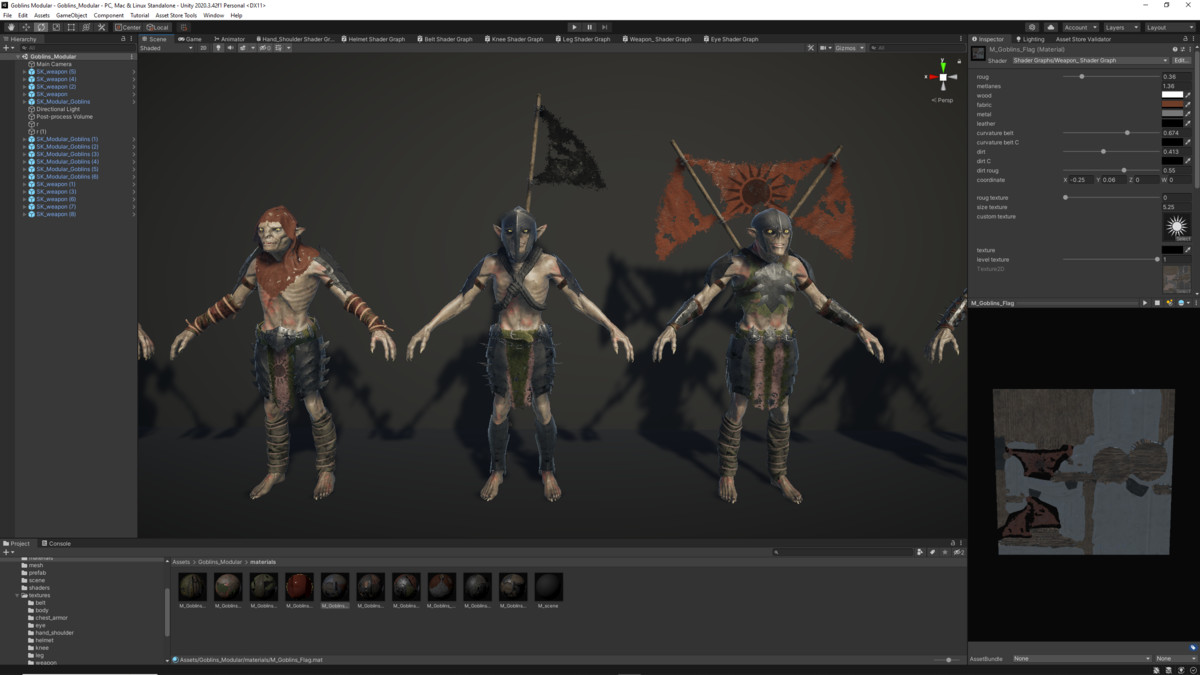Start Play mode
Image resolution: width=1200 pixels, height=675 pixels.
coord(574,27)
